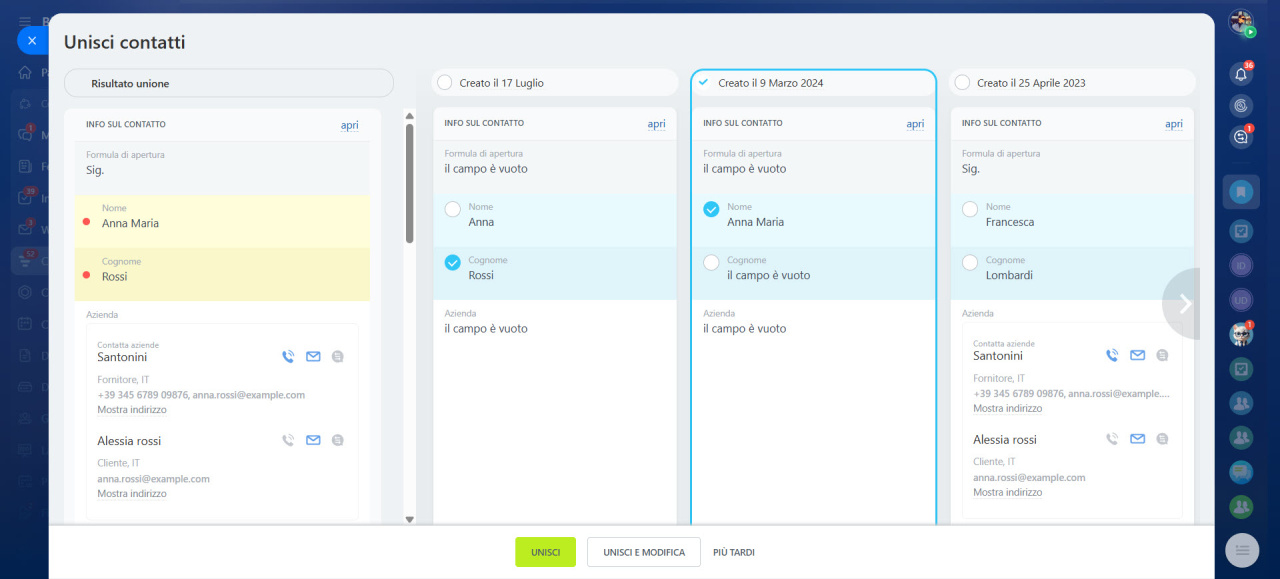
Task: Select the contact created il 9 Marzo 2024
Action: coord(703,83)
